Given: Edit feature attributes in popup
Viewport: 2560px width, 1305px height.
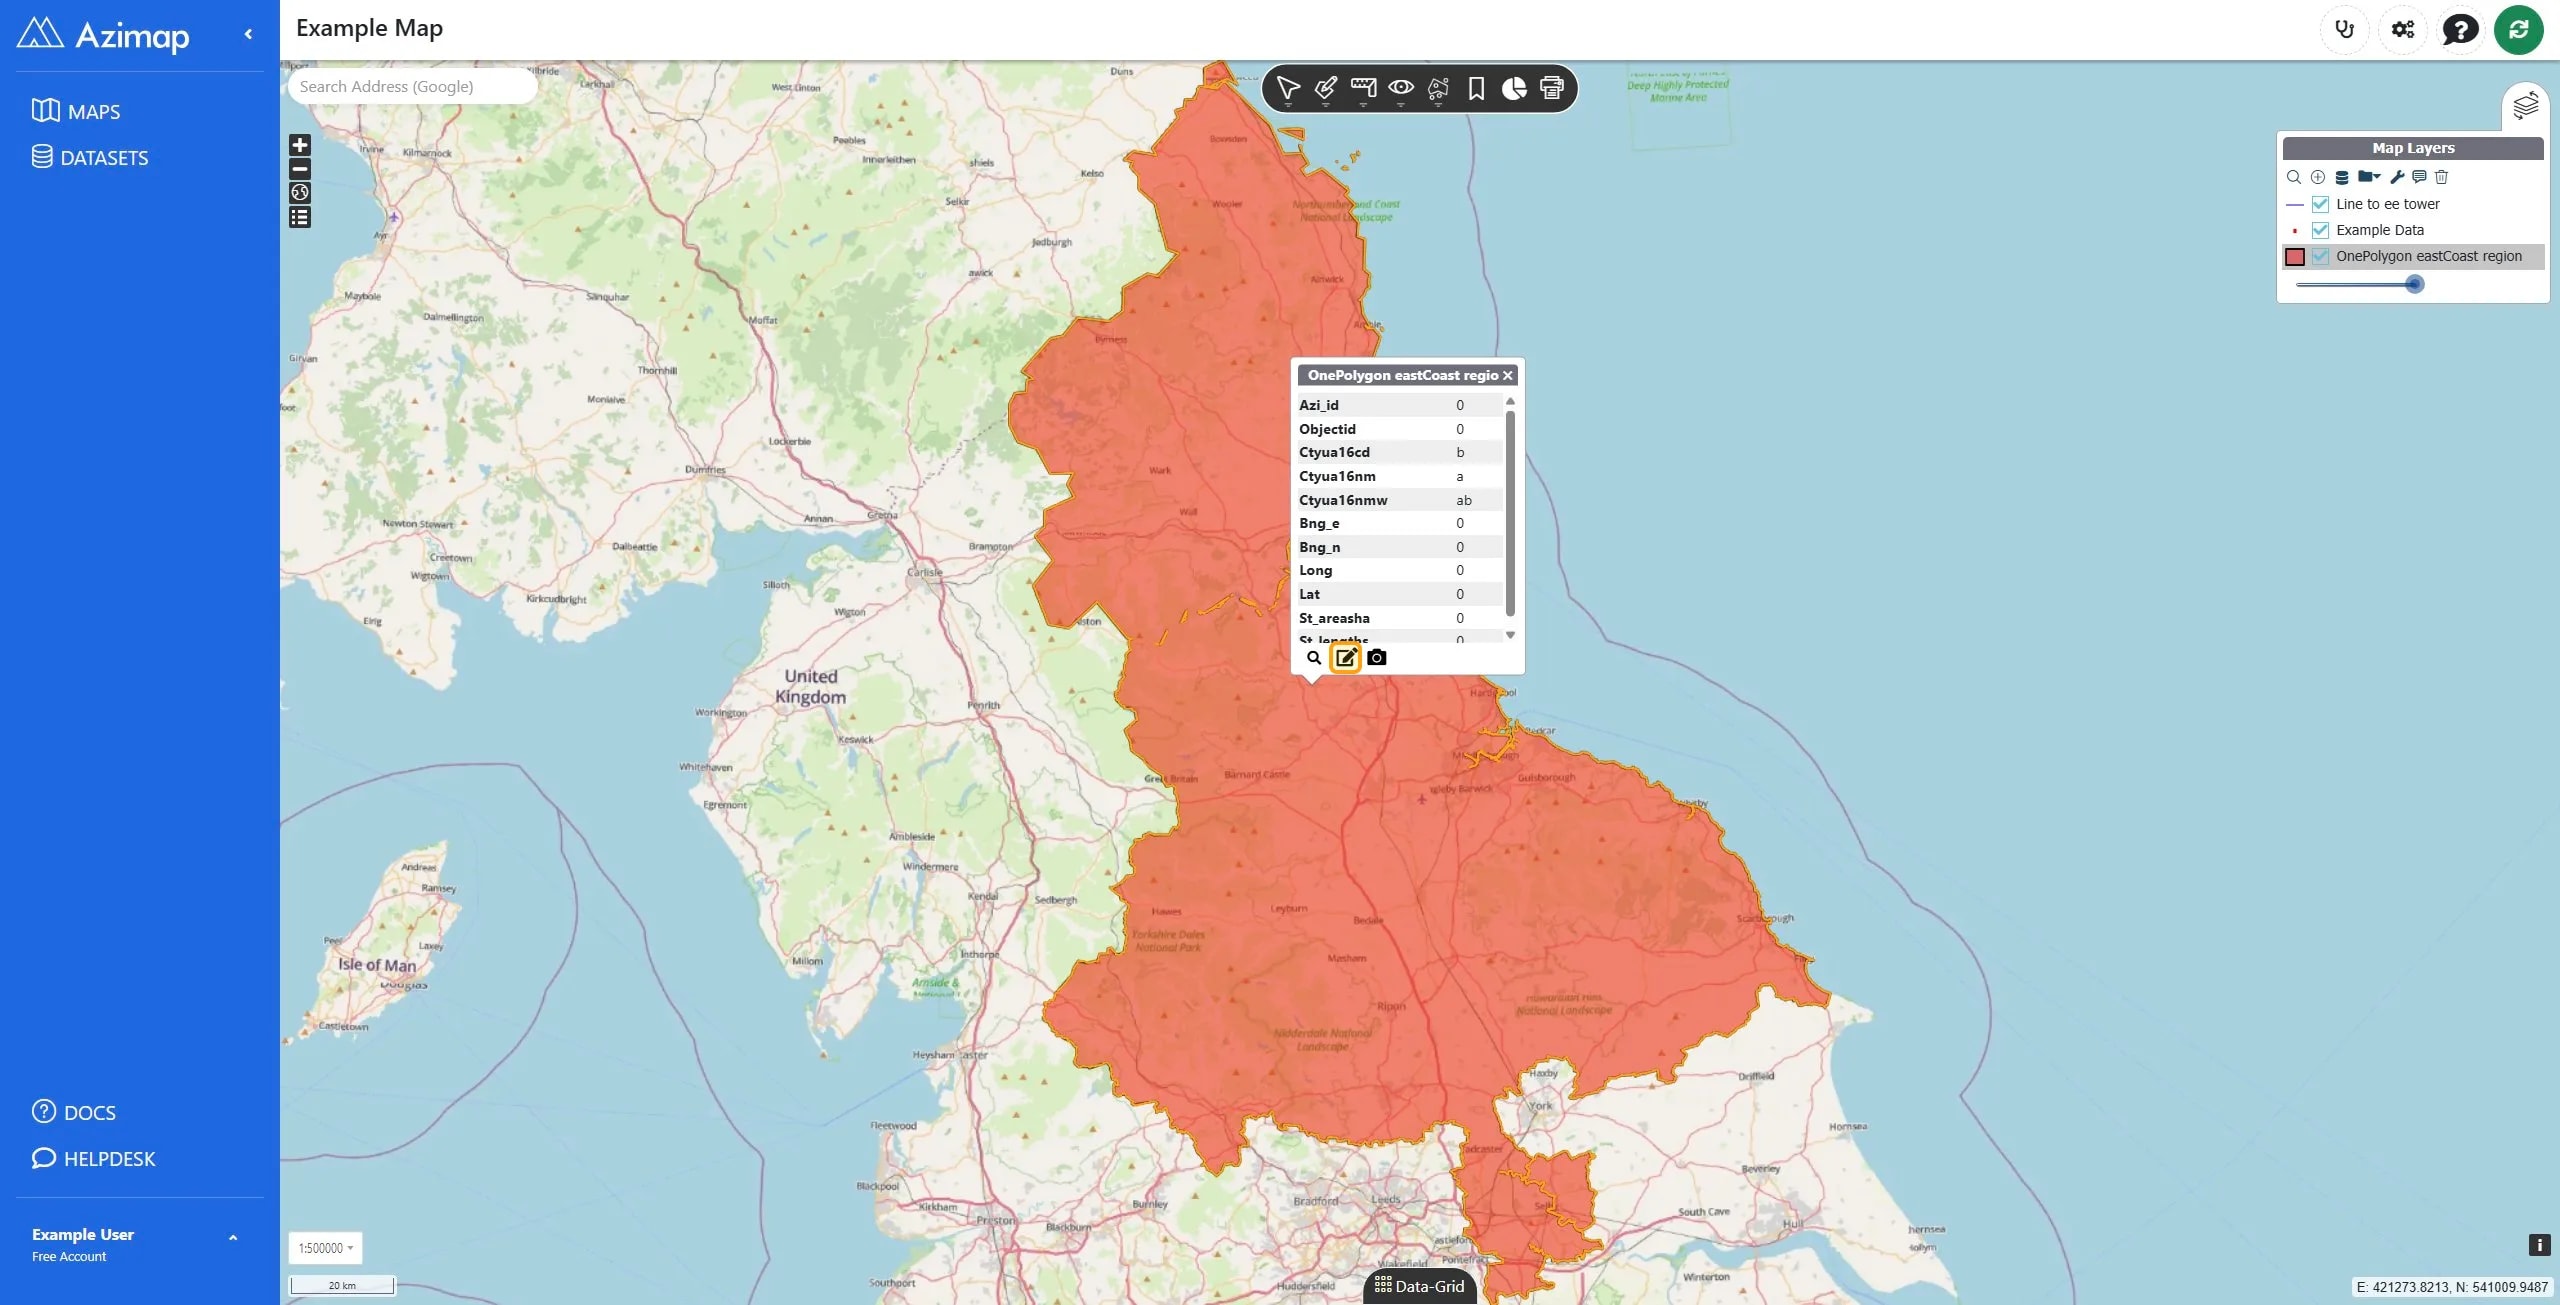Looking at the screenshot, I should point(1346,657).
